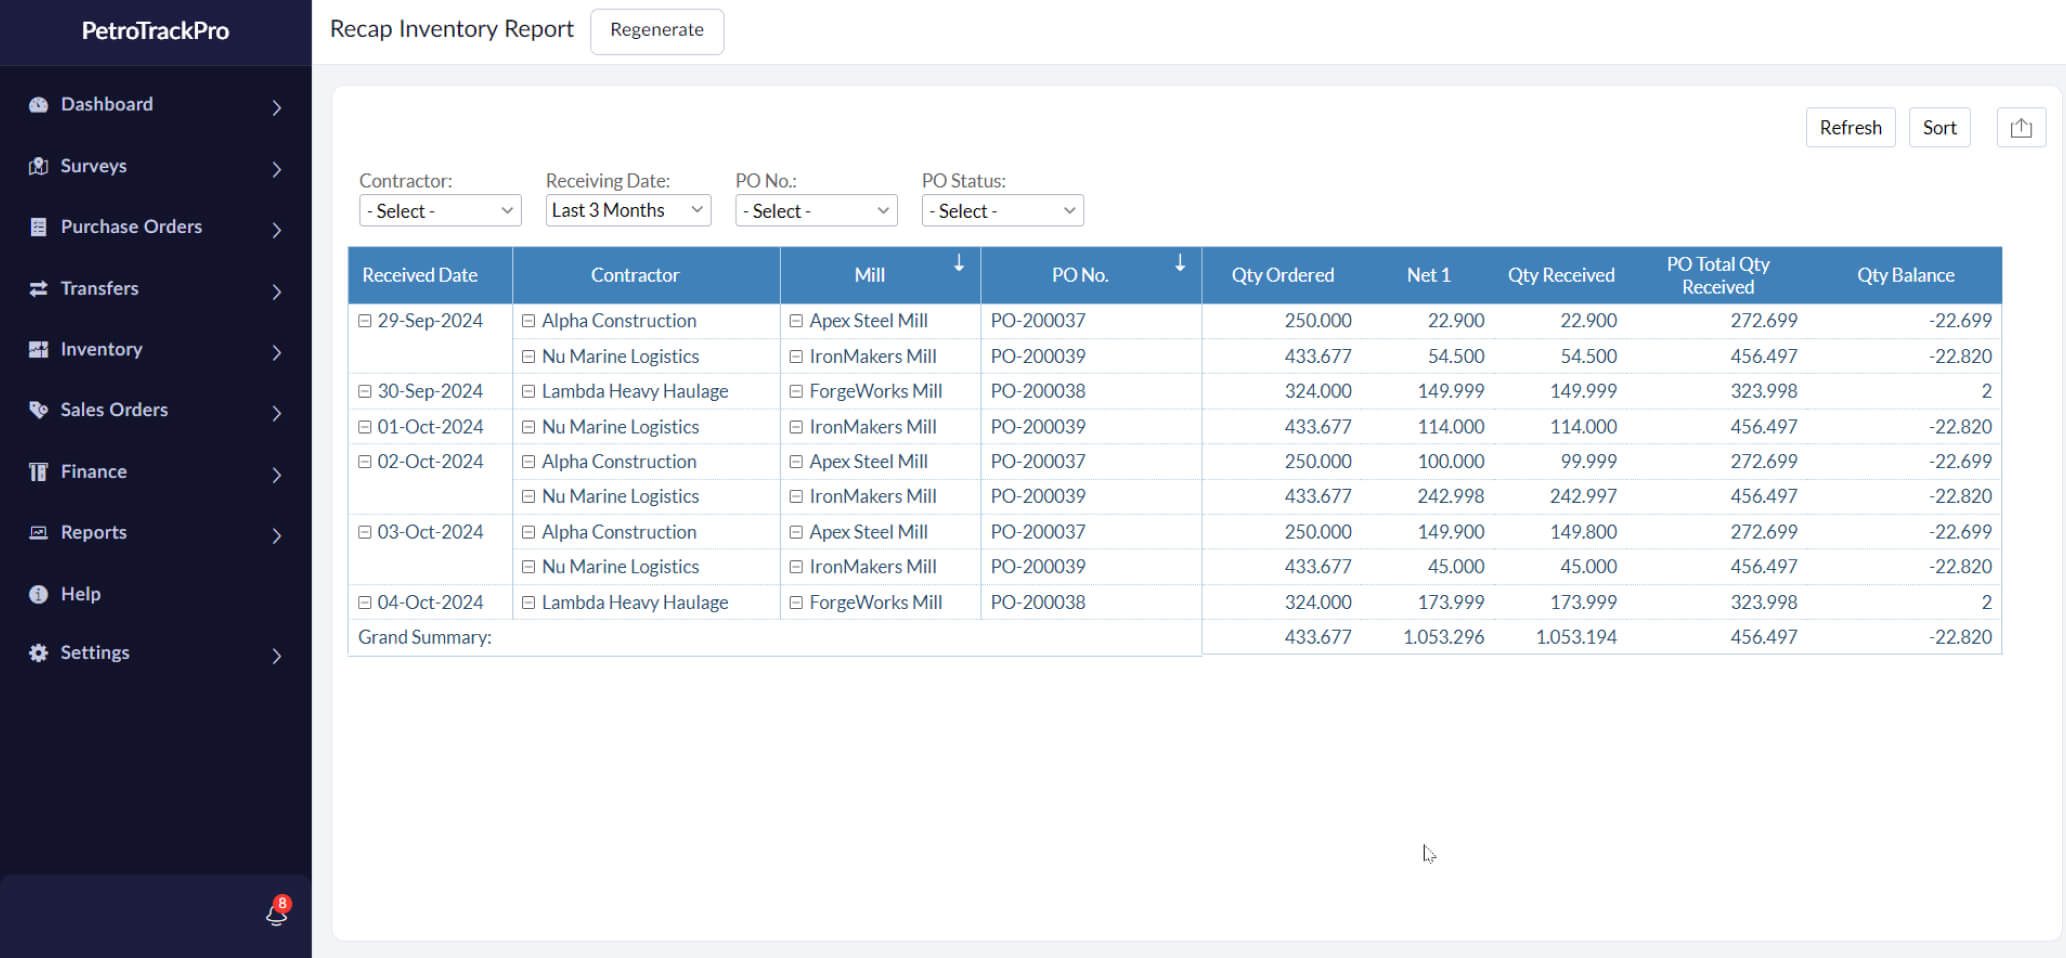Click the Help info icon
2066x958 pixels.
(x=38, y=593)
